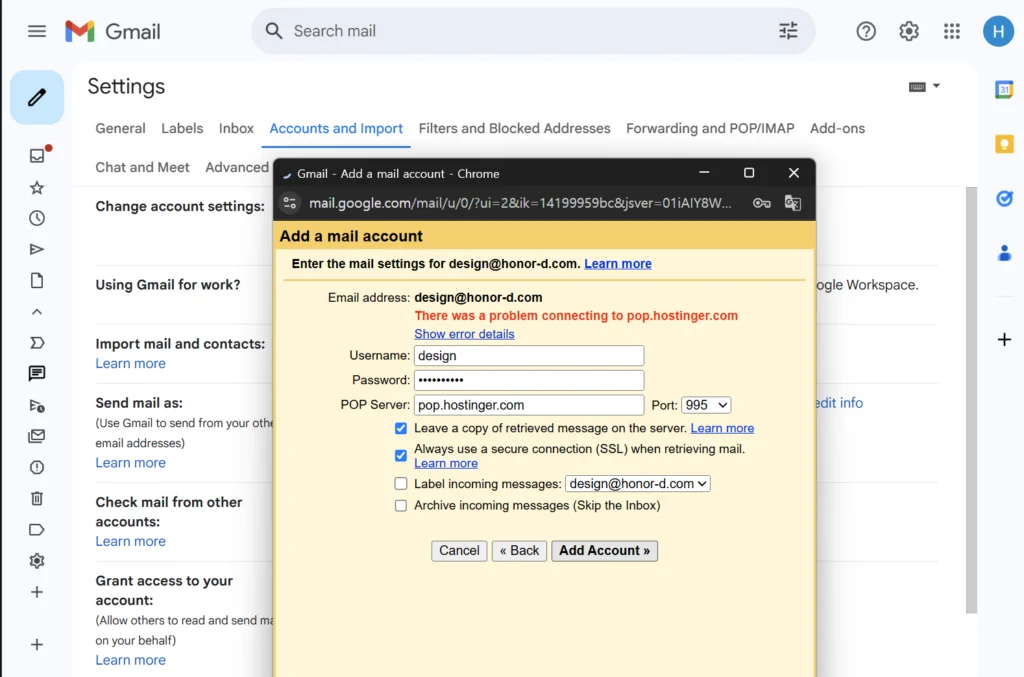Screen dimensions: 1024x677
Task: Click the settings page vertical scrollbar
Action: [x=971, y=400]
